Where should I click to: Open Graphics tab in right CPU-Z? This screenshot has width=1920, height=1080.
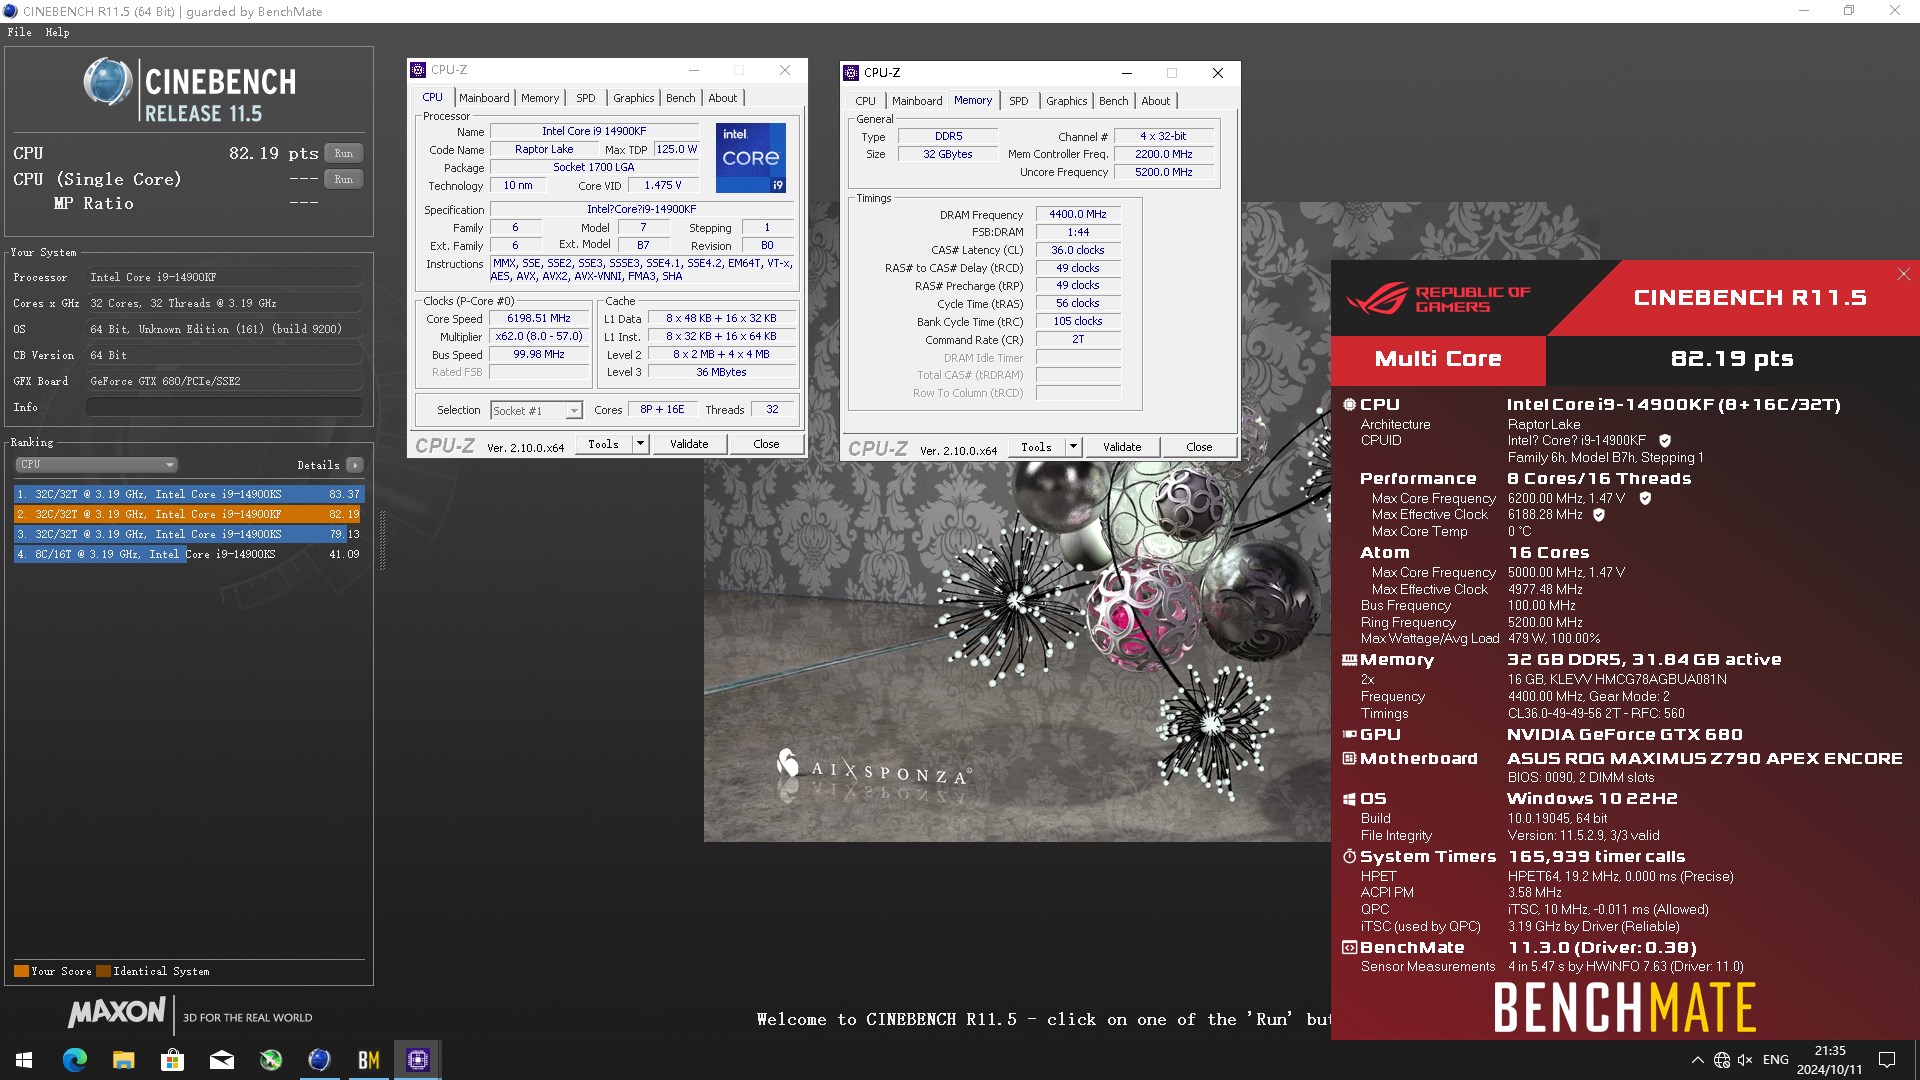pos(1067,101)
